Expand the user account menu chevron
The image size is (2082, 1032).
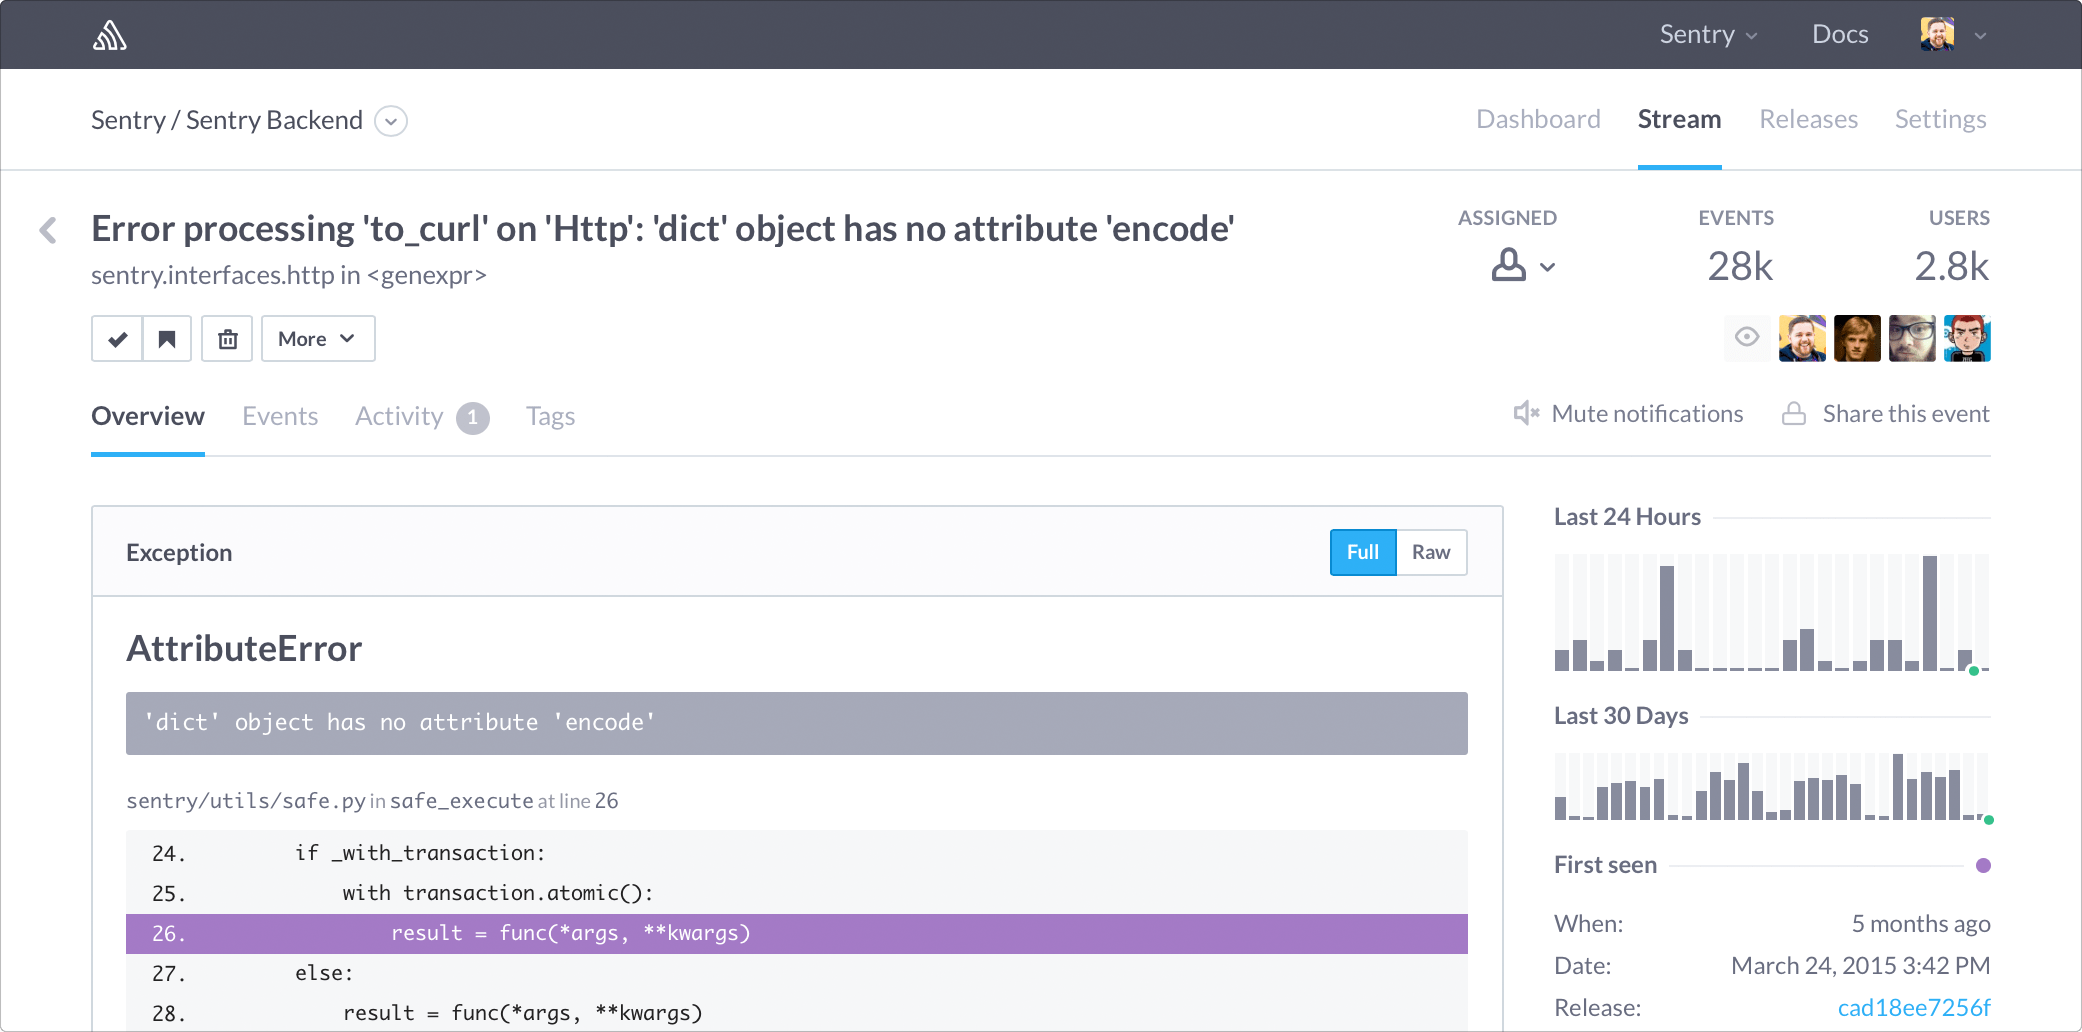point(1980,36)
